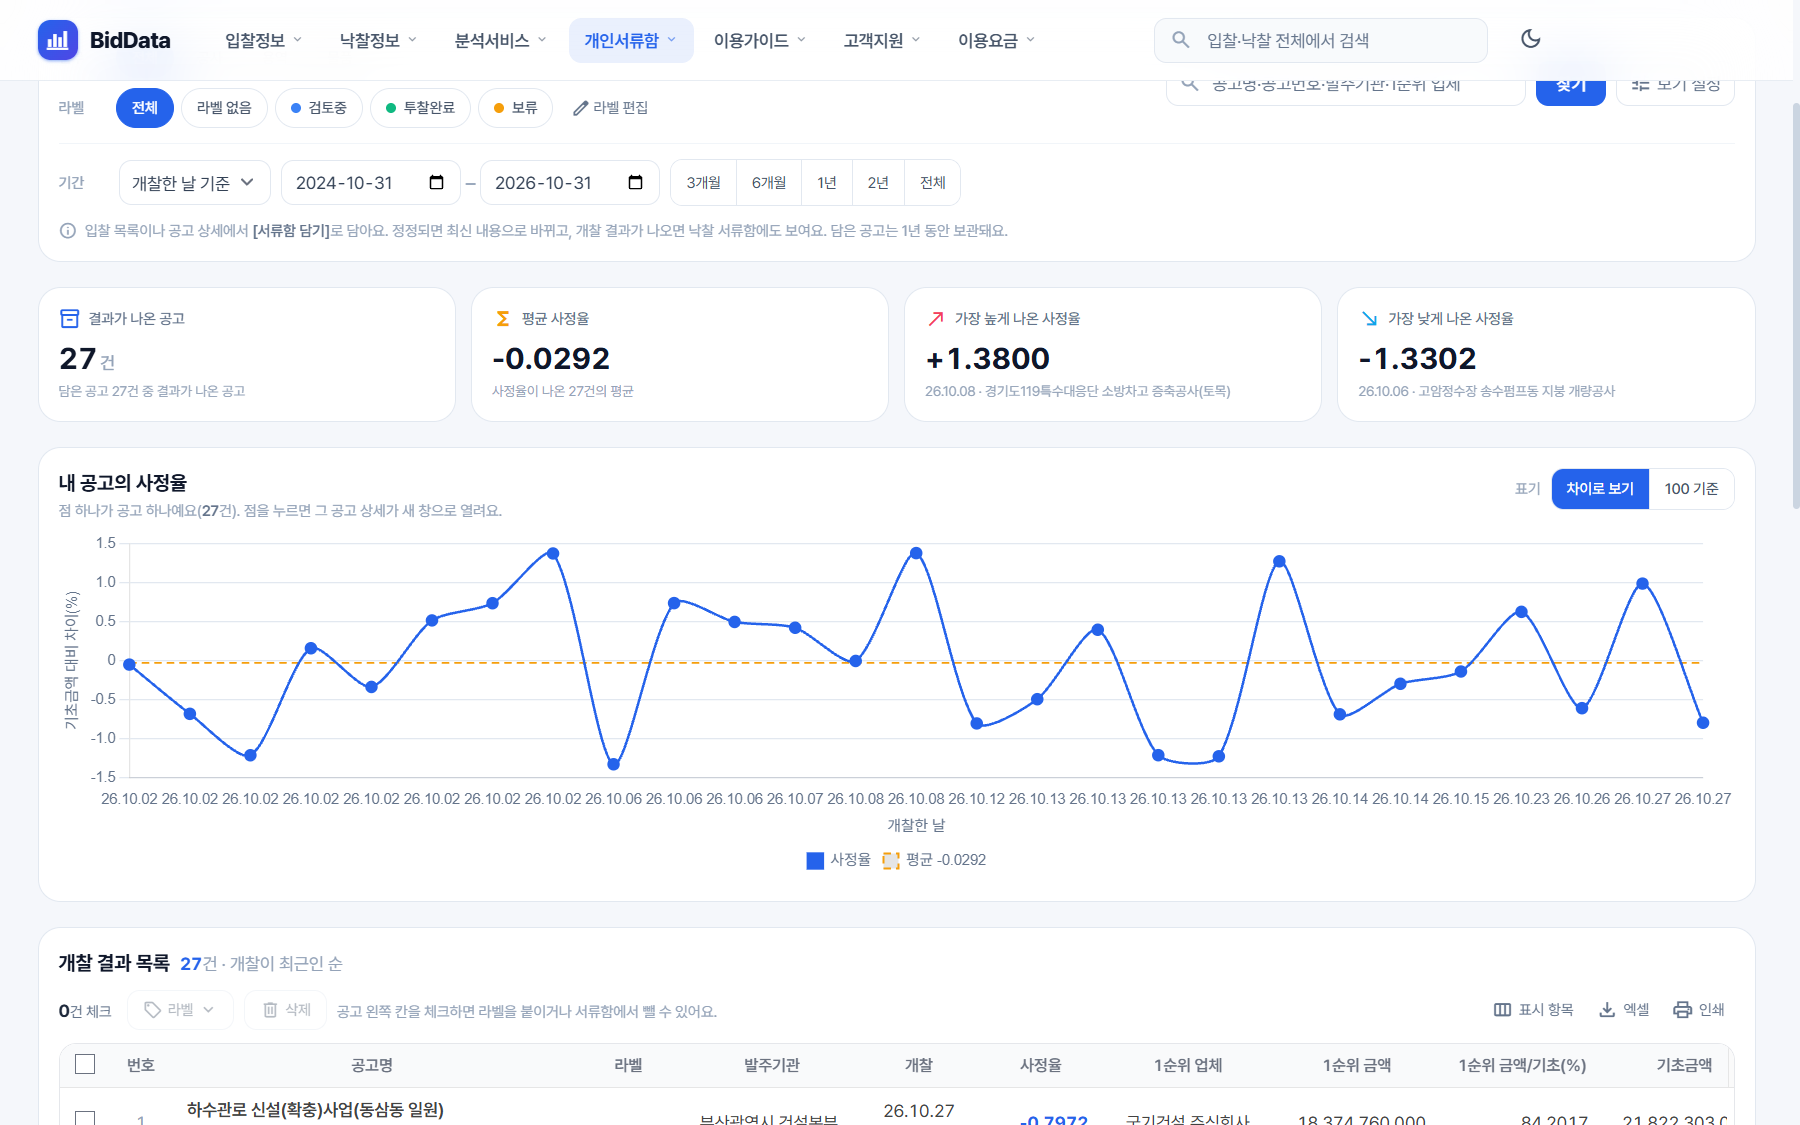Screen dimensions: 1800x1125
Task: Select the 6개월 period button
Action: pyautogui.click(x=769, y=183)
